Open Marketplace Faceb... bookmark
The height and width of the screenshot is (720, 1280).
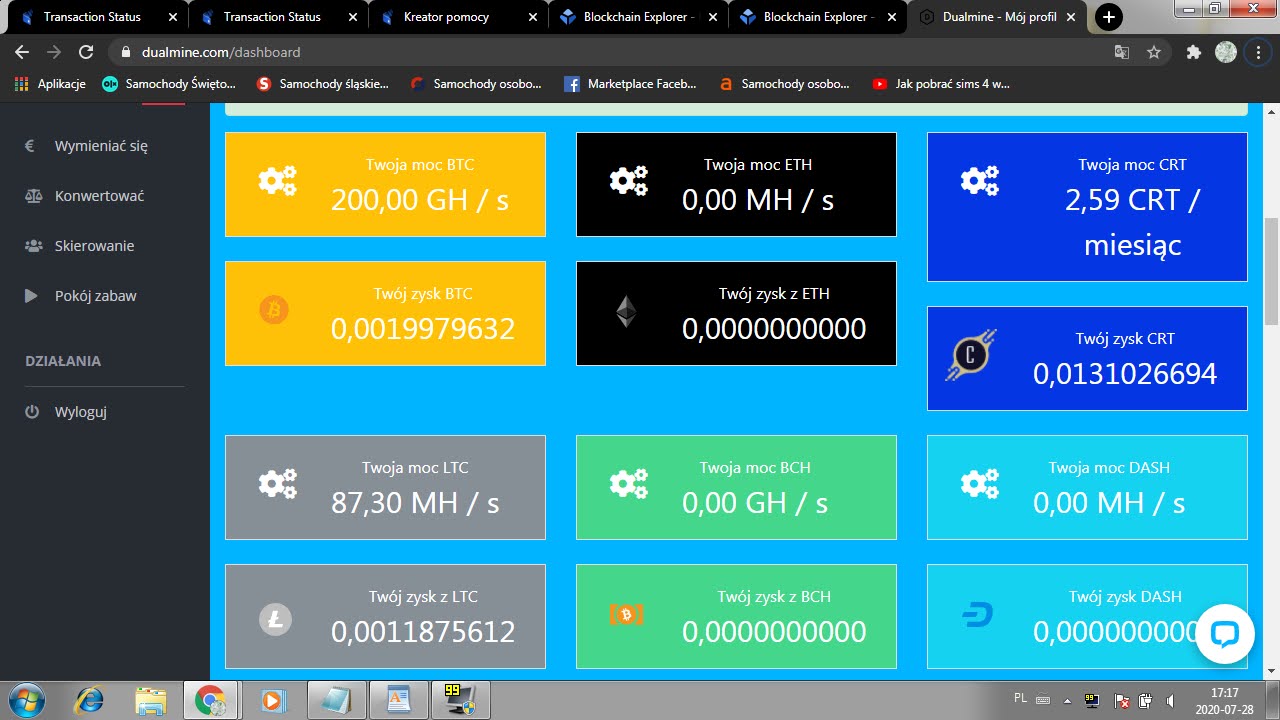click(x=630, y=84)
